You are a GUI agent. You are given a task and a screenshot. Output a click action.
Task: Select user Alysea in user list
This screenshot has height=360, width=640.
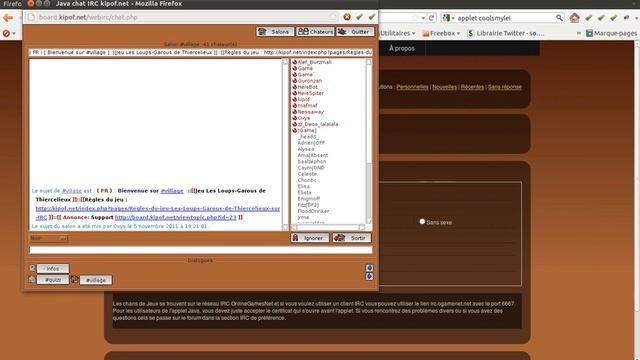(306, 149)
